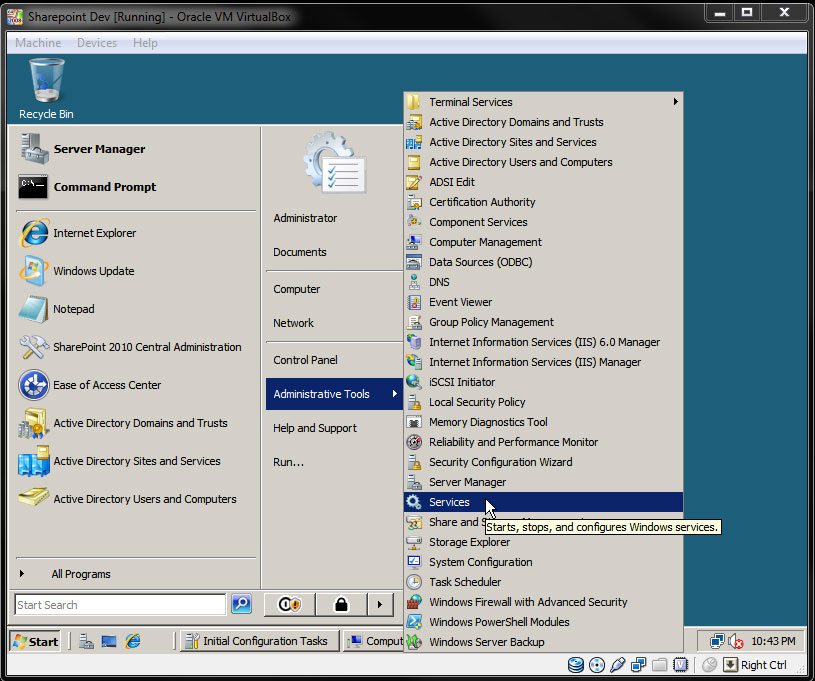
Task: Expand Terminal Services submenu
Action: point(543,102)
